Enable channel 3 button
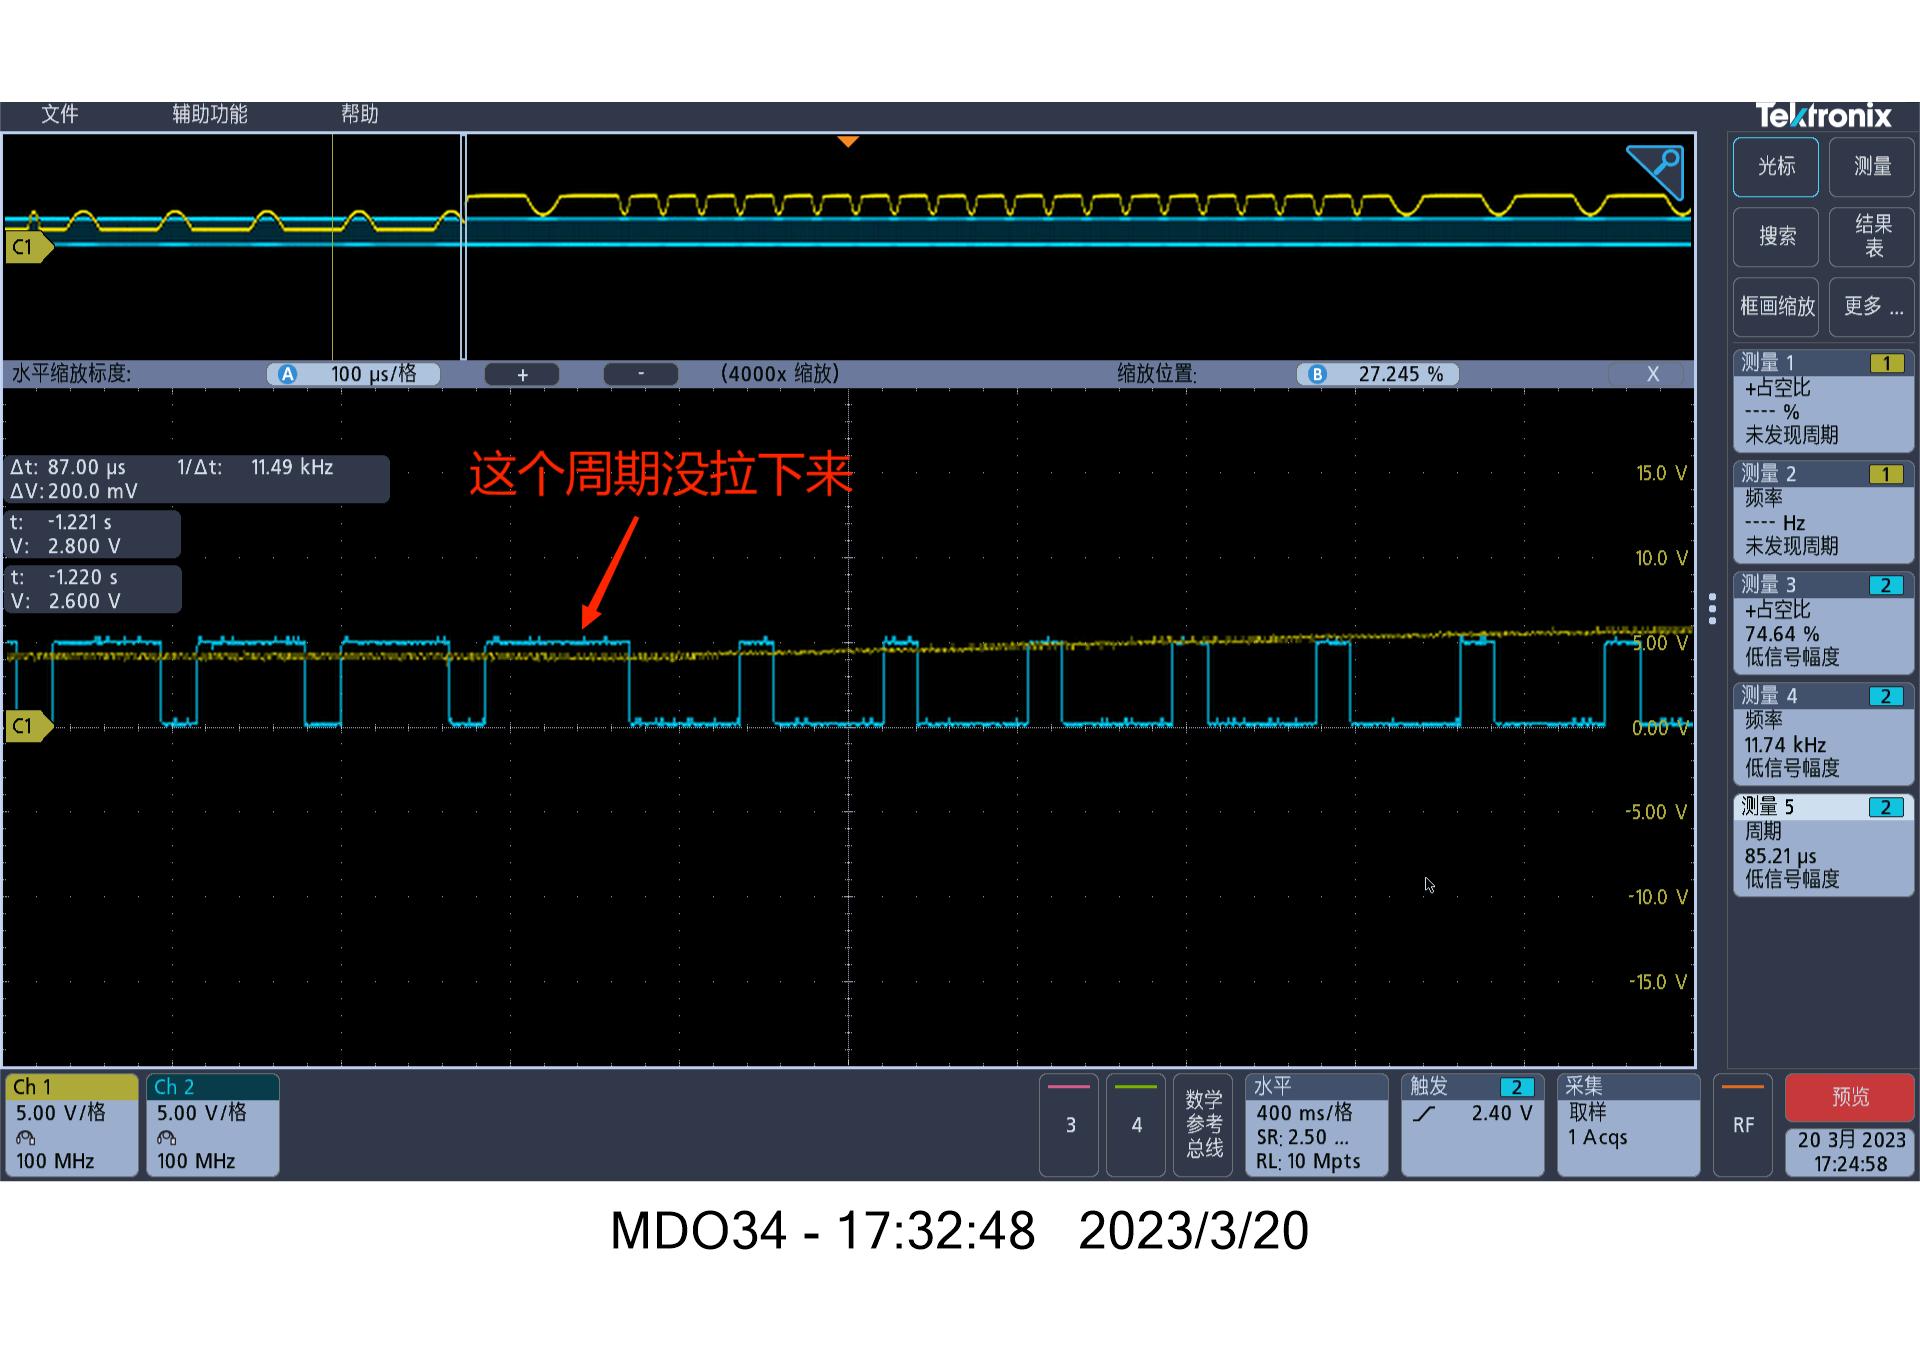This screenshot has height=1350, width=1920. tap(1070, 1125)
